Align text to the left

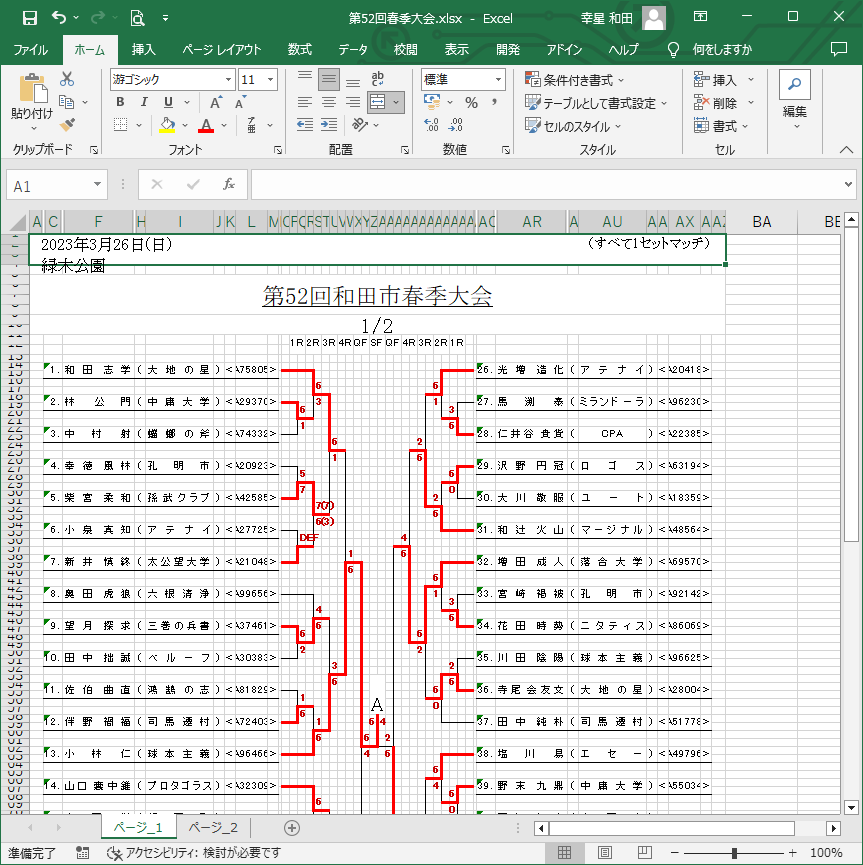click(x=305, y=103)
